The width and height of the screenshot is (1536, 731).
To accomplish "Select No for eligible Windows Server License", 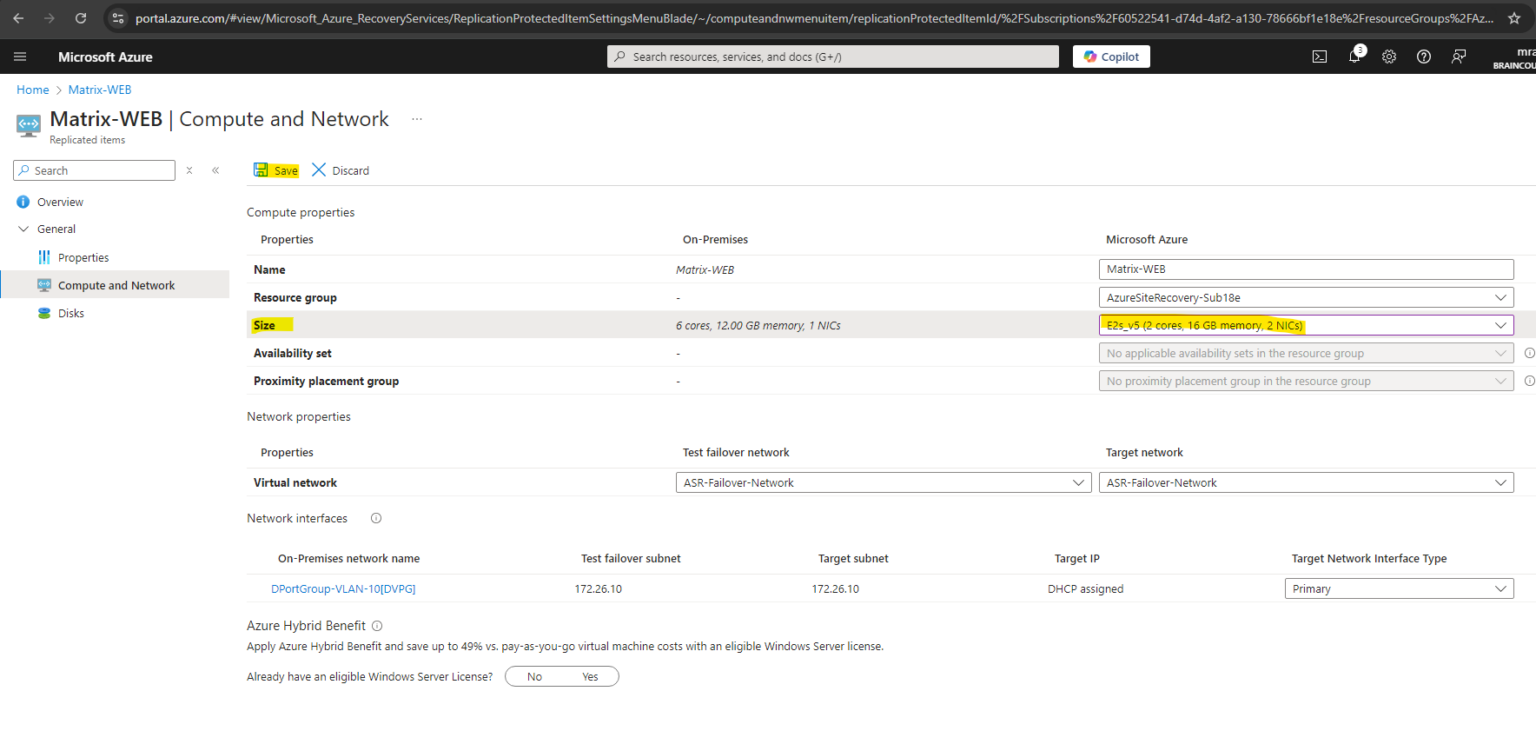I will tap(535, 676).
